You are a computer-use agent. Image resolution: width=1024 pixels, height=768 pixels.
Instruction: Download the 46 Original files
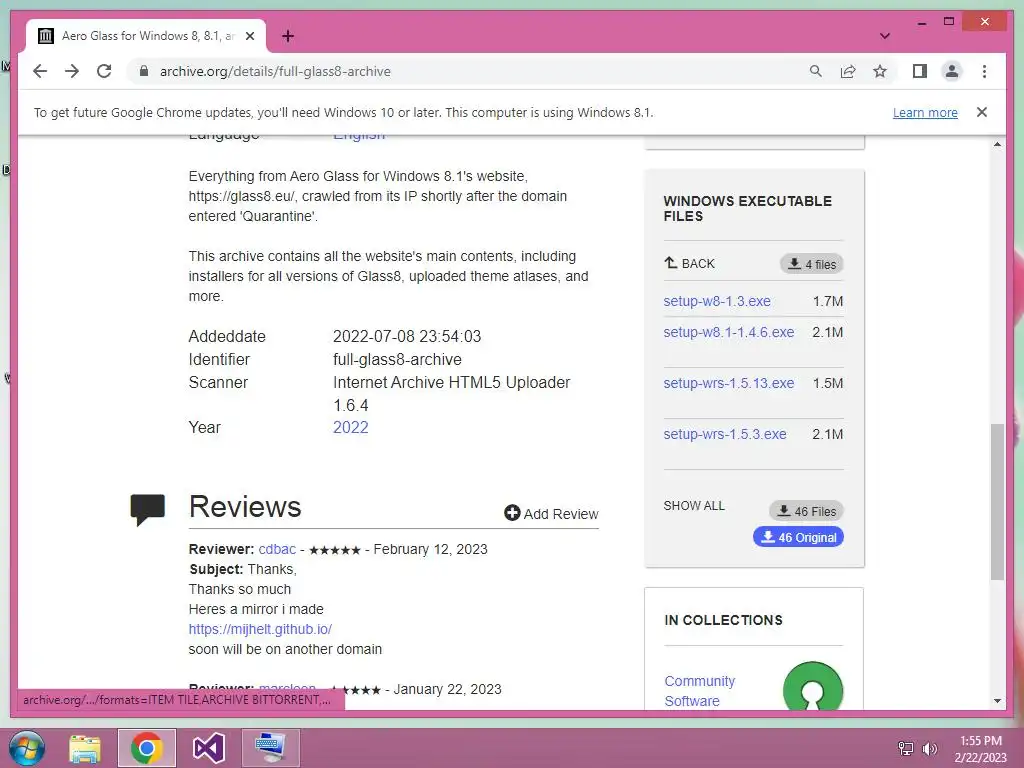tap(798, 537)
